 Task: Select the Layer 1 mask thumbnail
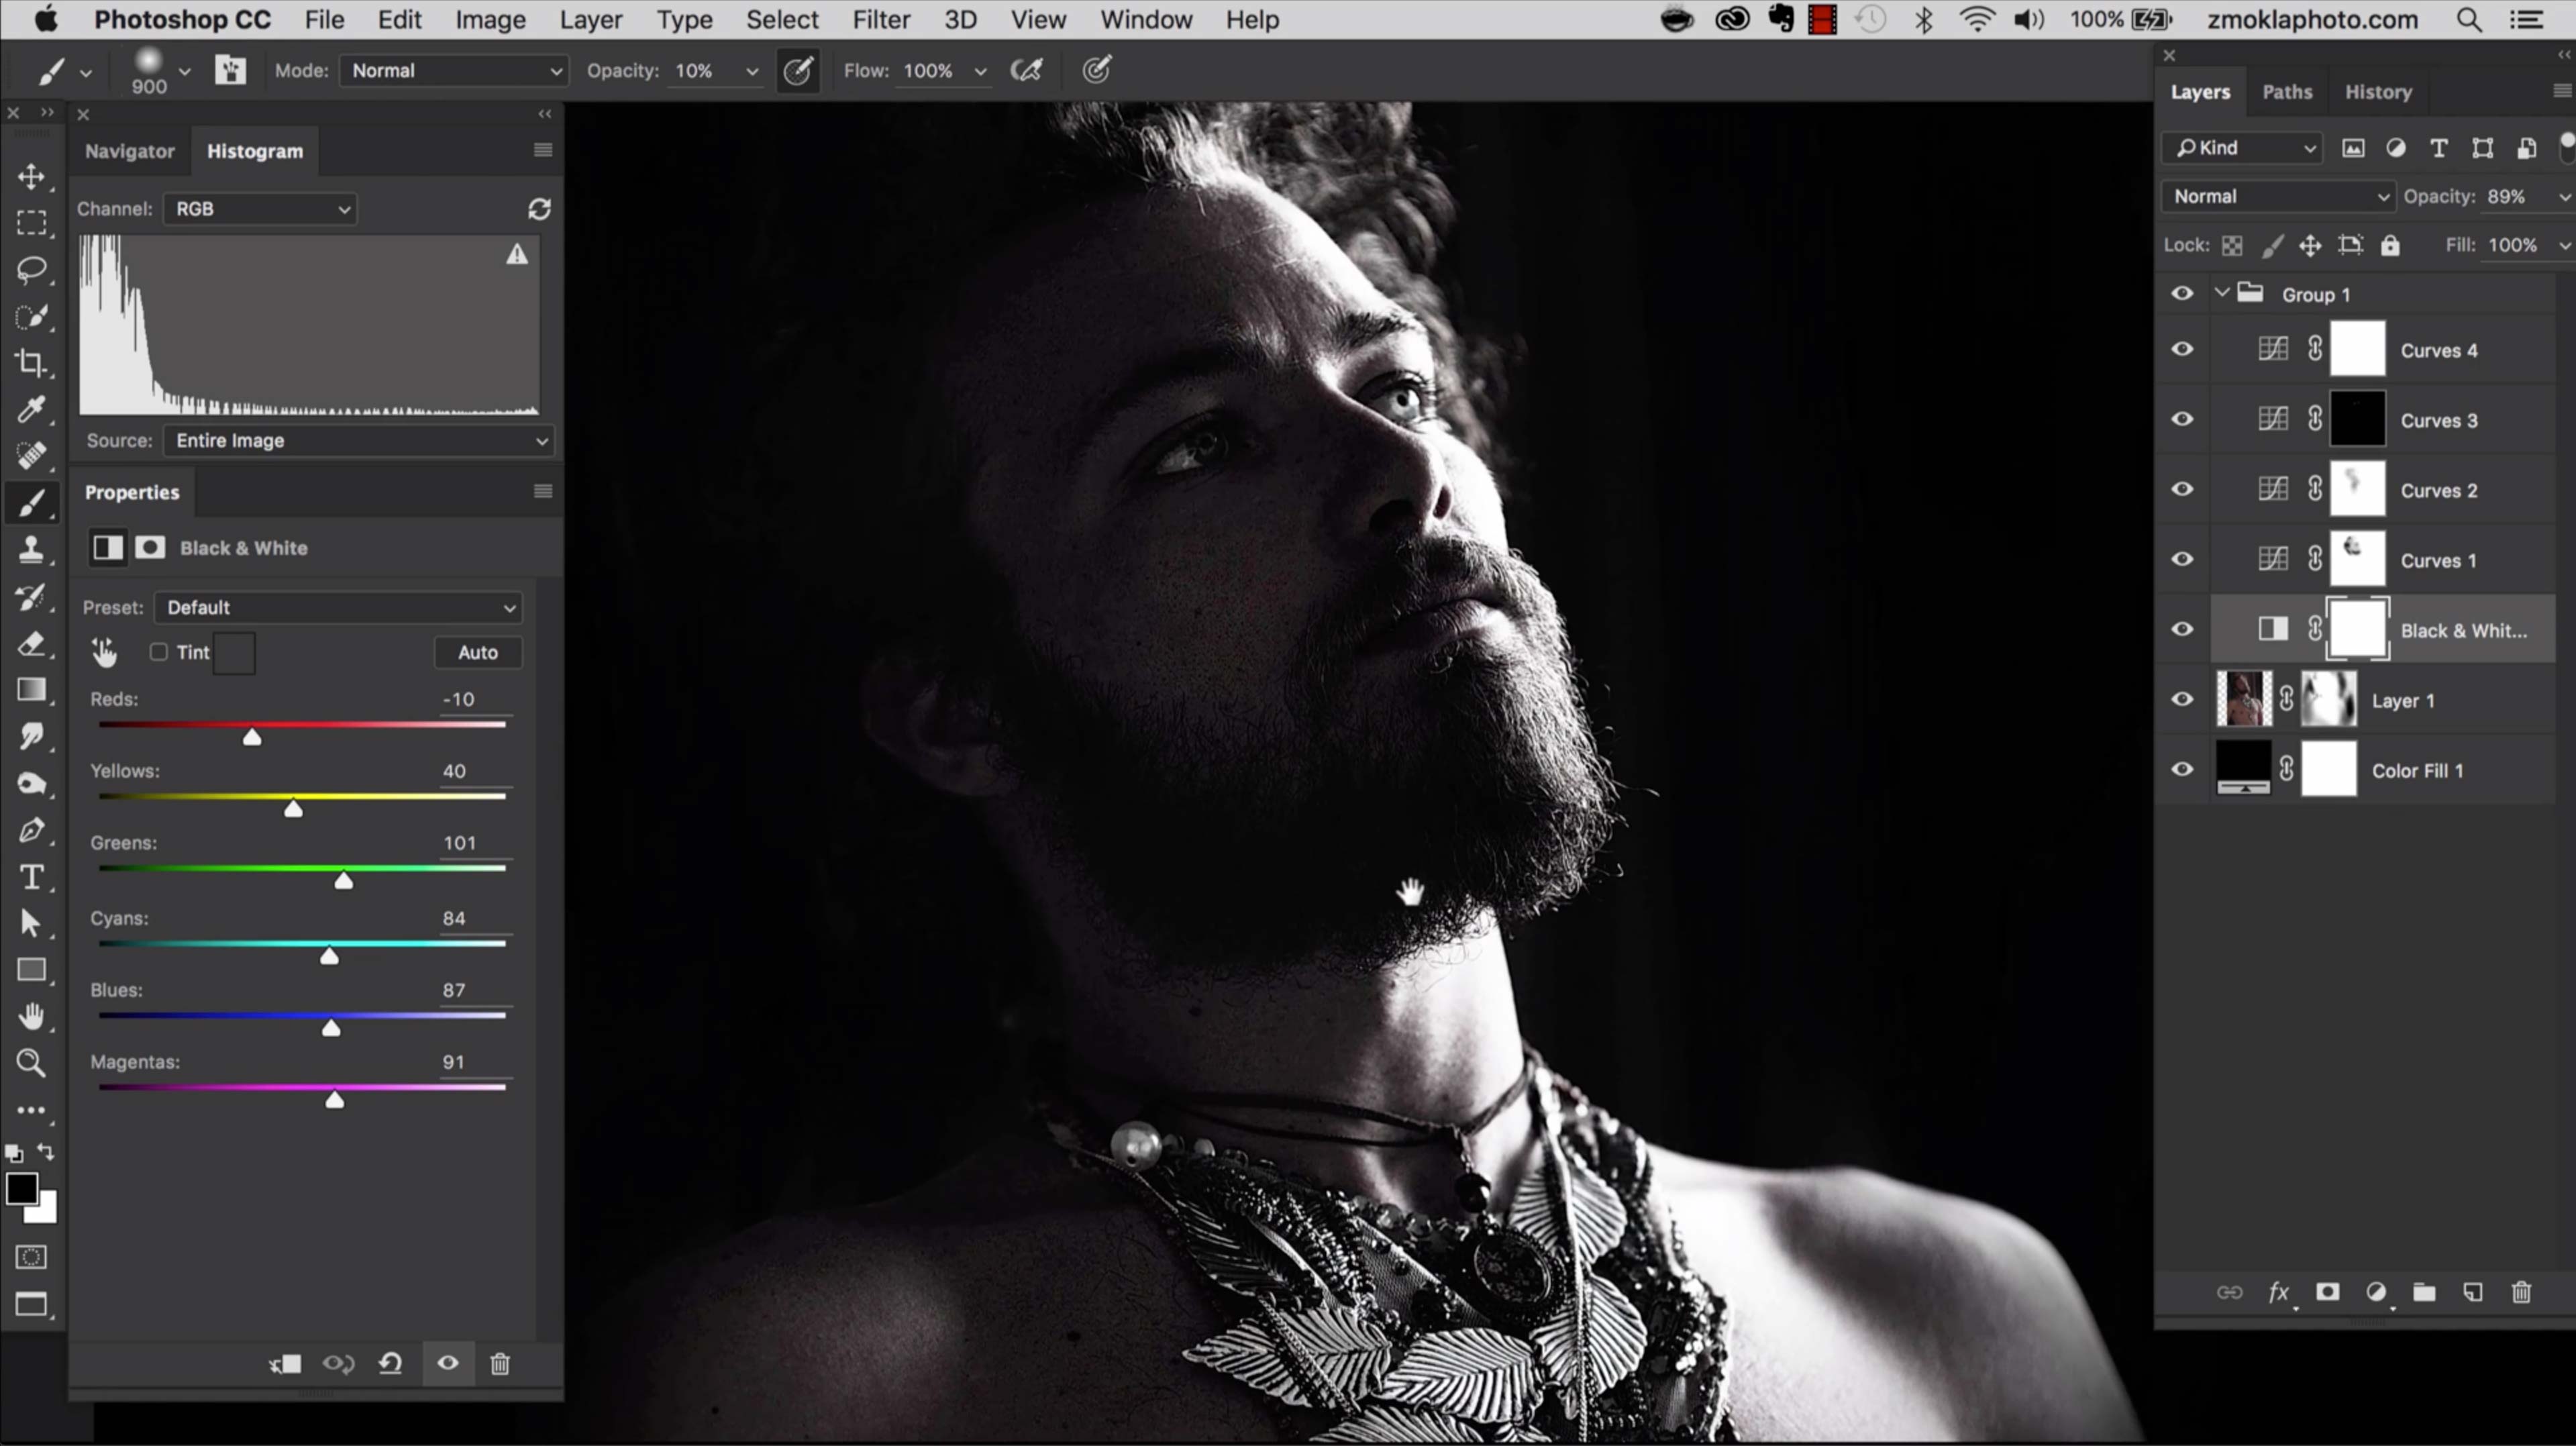tap(2329, 700)
